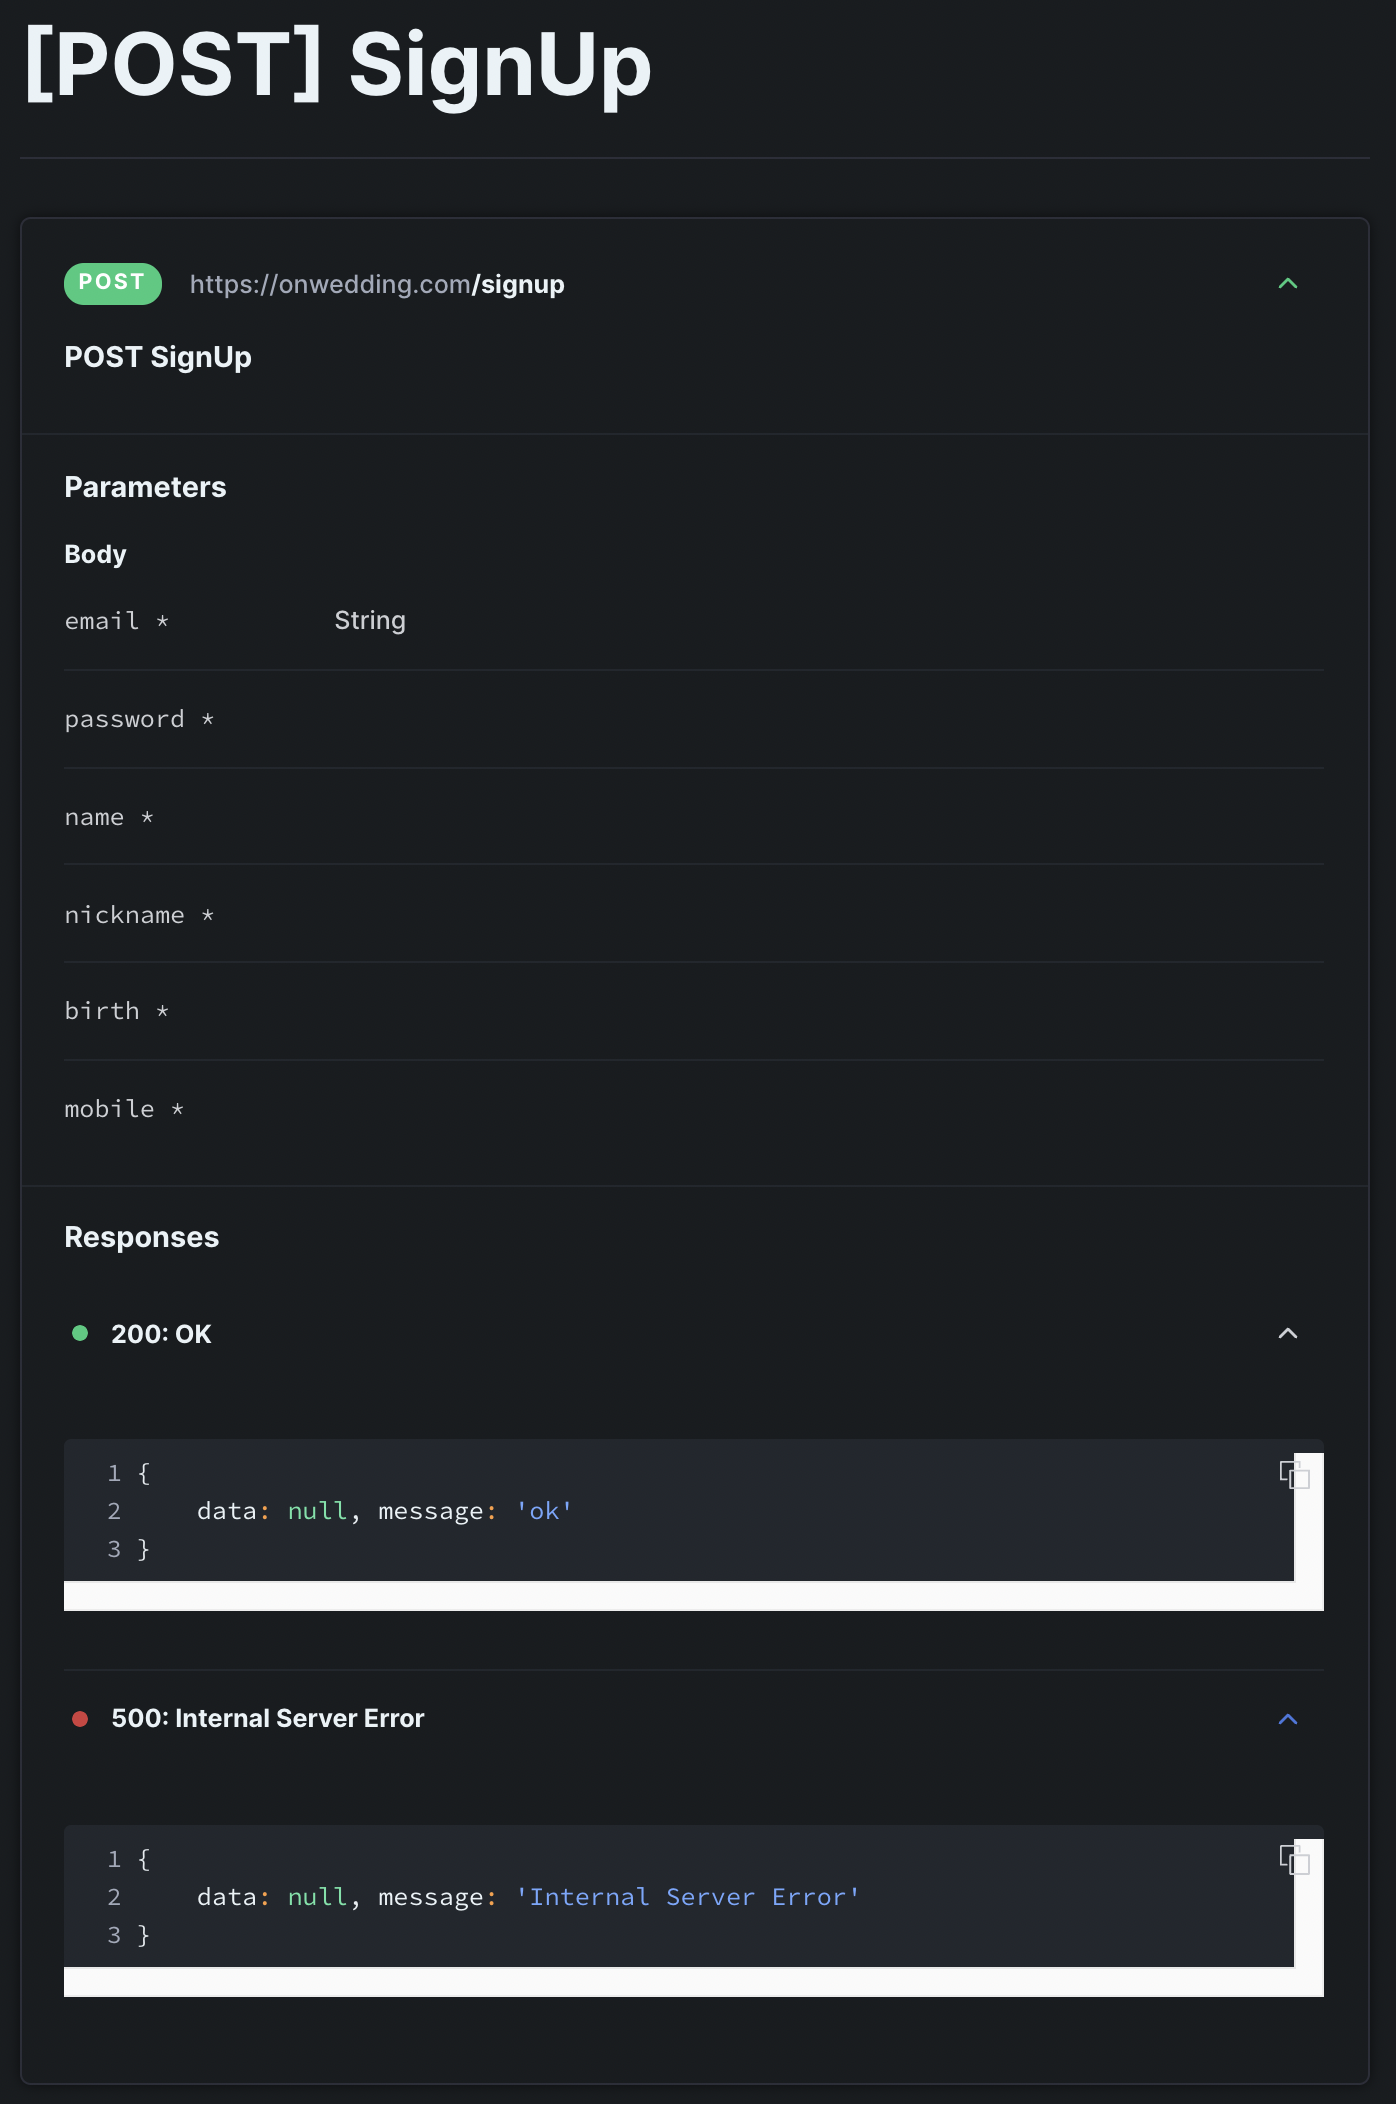This screenshot has height=2104, width=1396.
Task: Collapse the signup endpoint panel chevron
Action: coord(1288,284)
